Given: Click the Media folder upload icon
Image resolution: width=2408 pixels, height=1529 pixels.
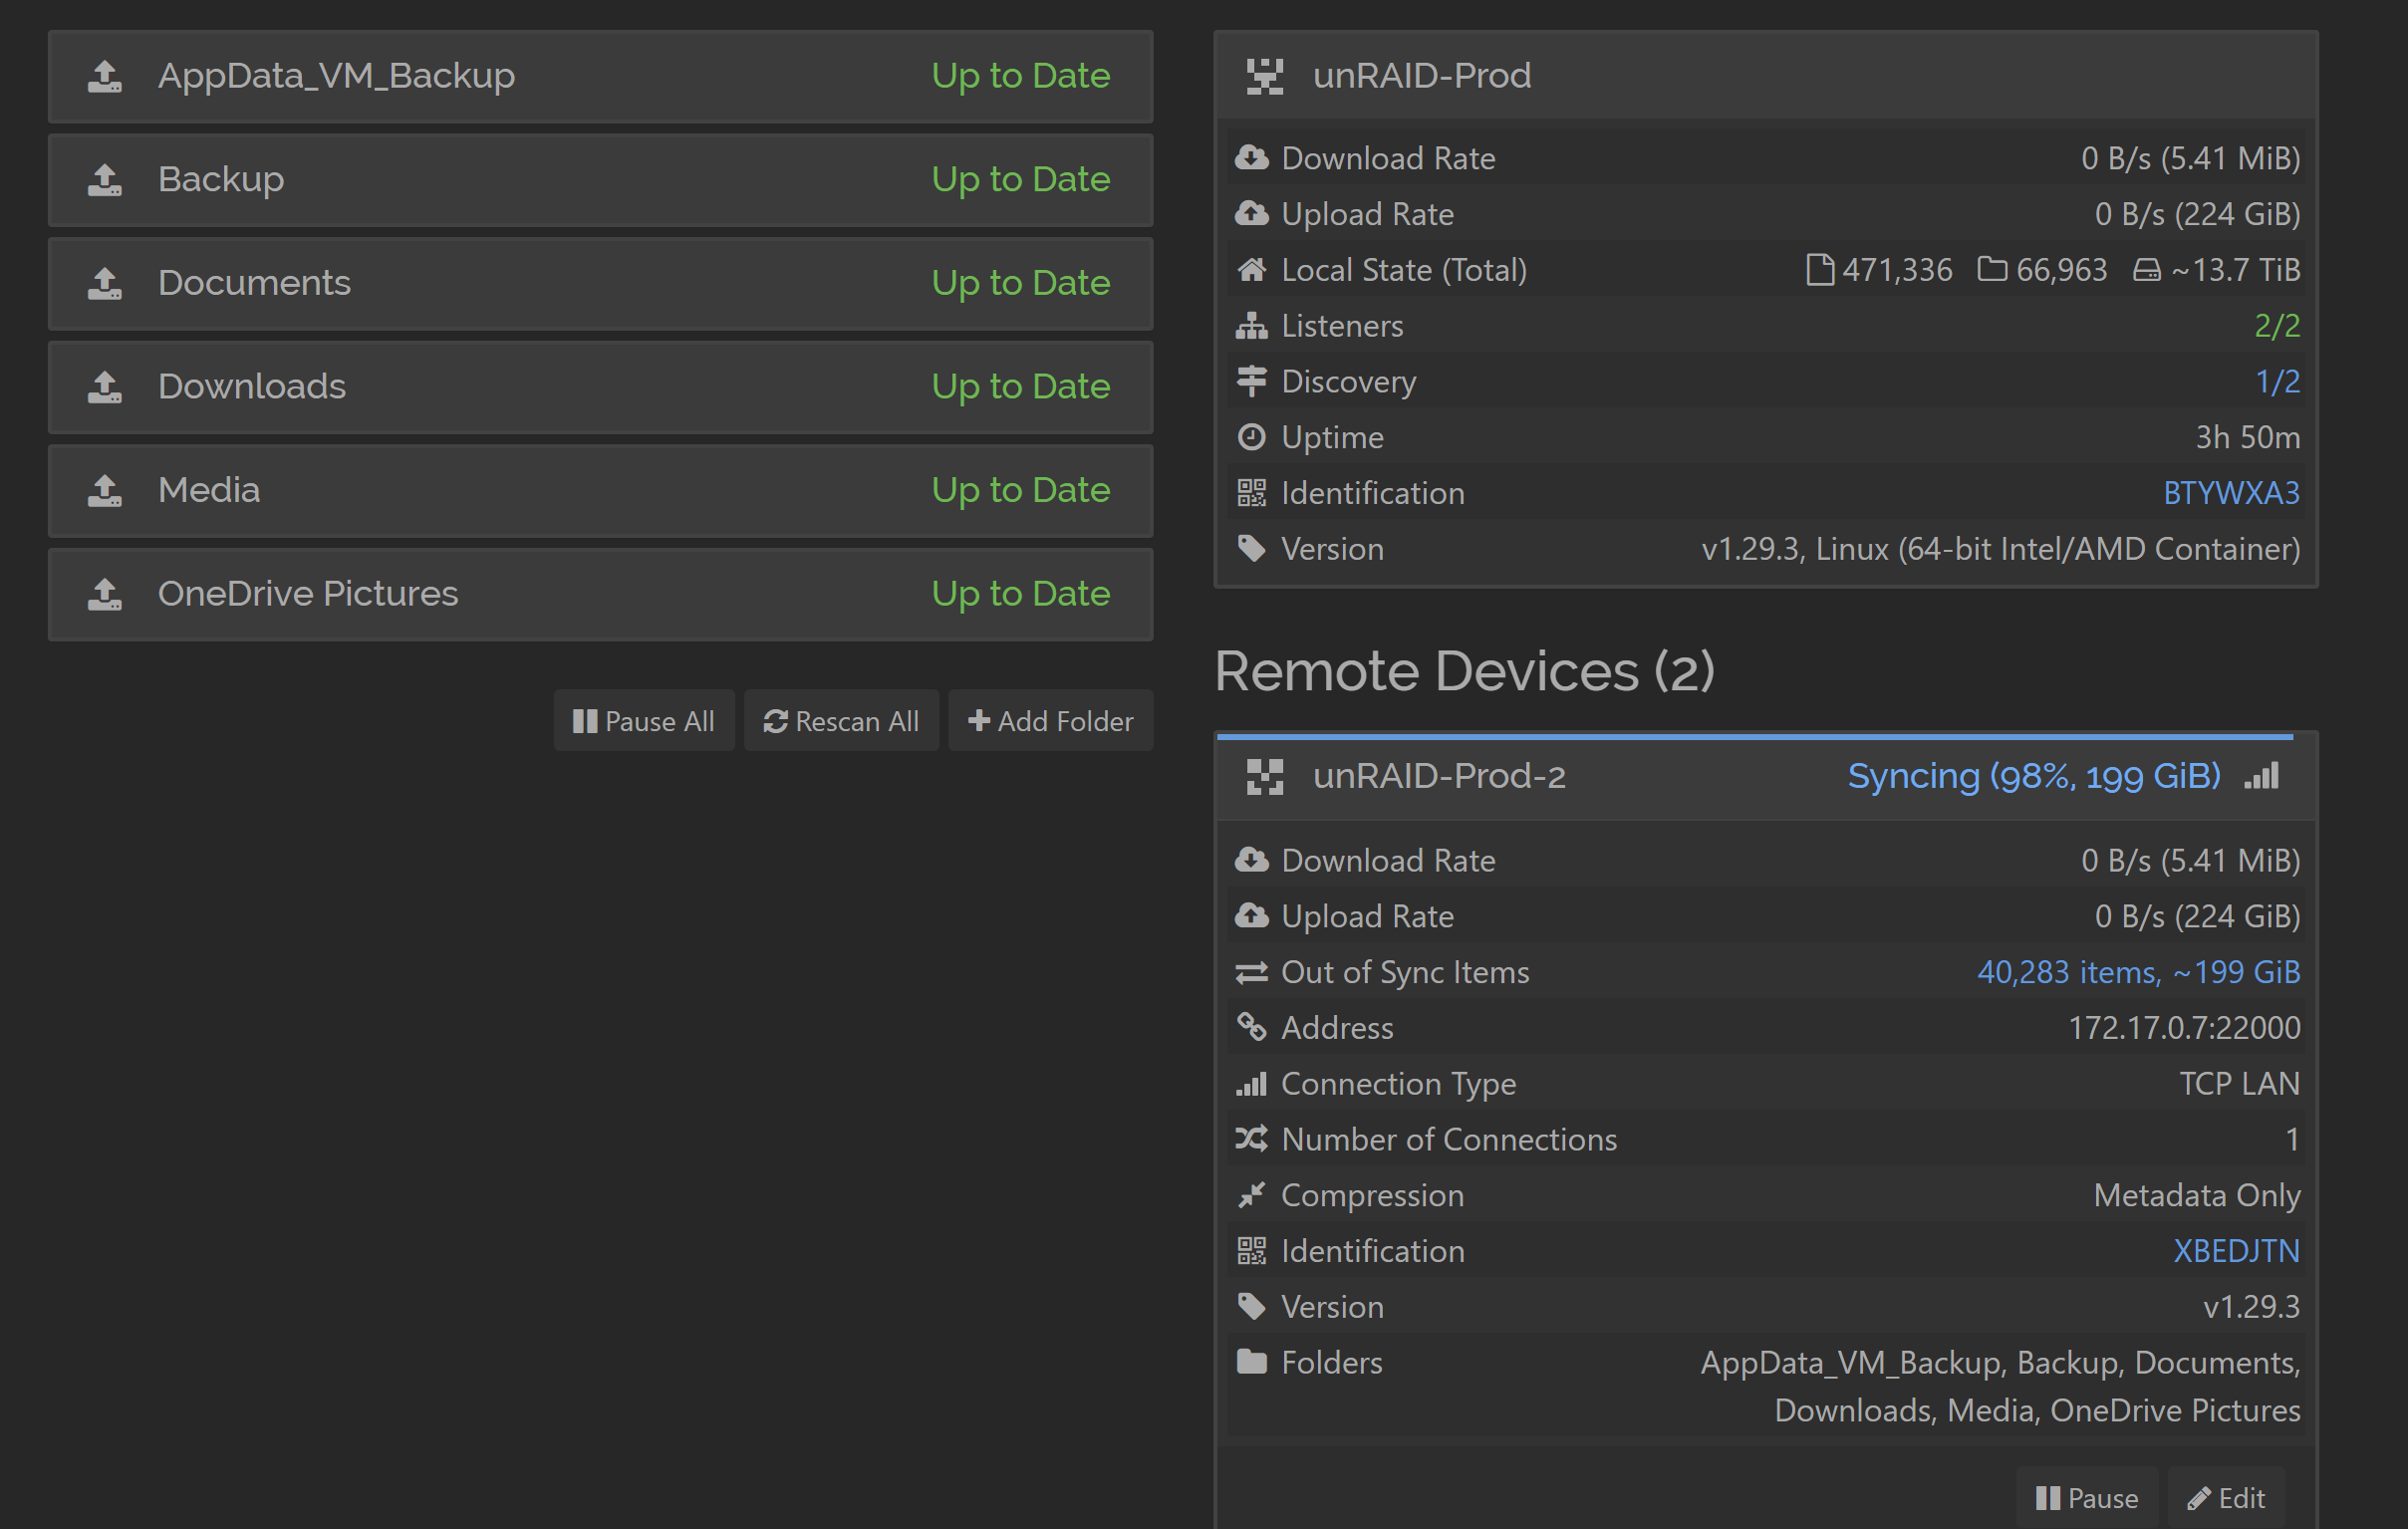Looking at the screenshot, I should point(105,490).
